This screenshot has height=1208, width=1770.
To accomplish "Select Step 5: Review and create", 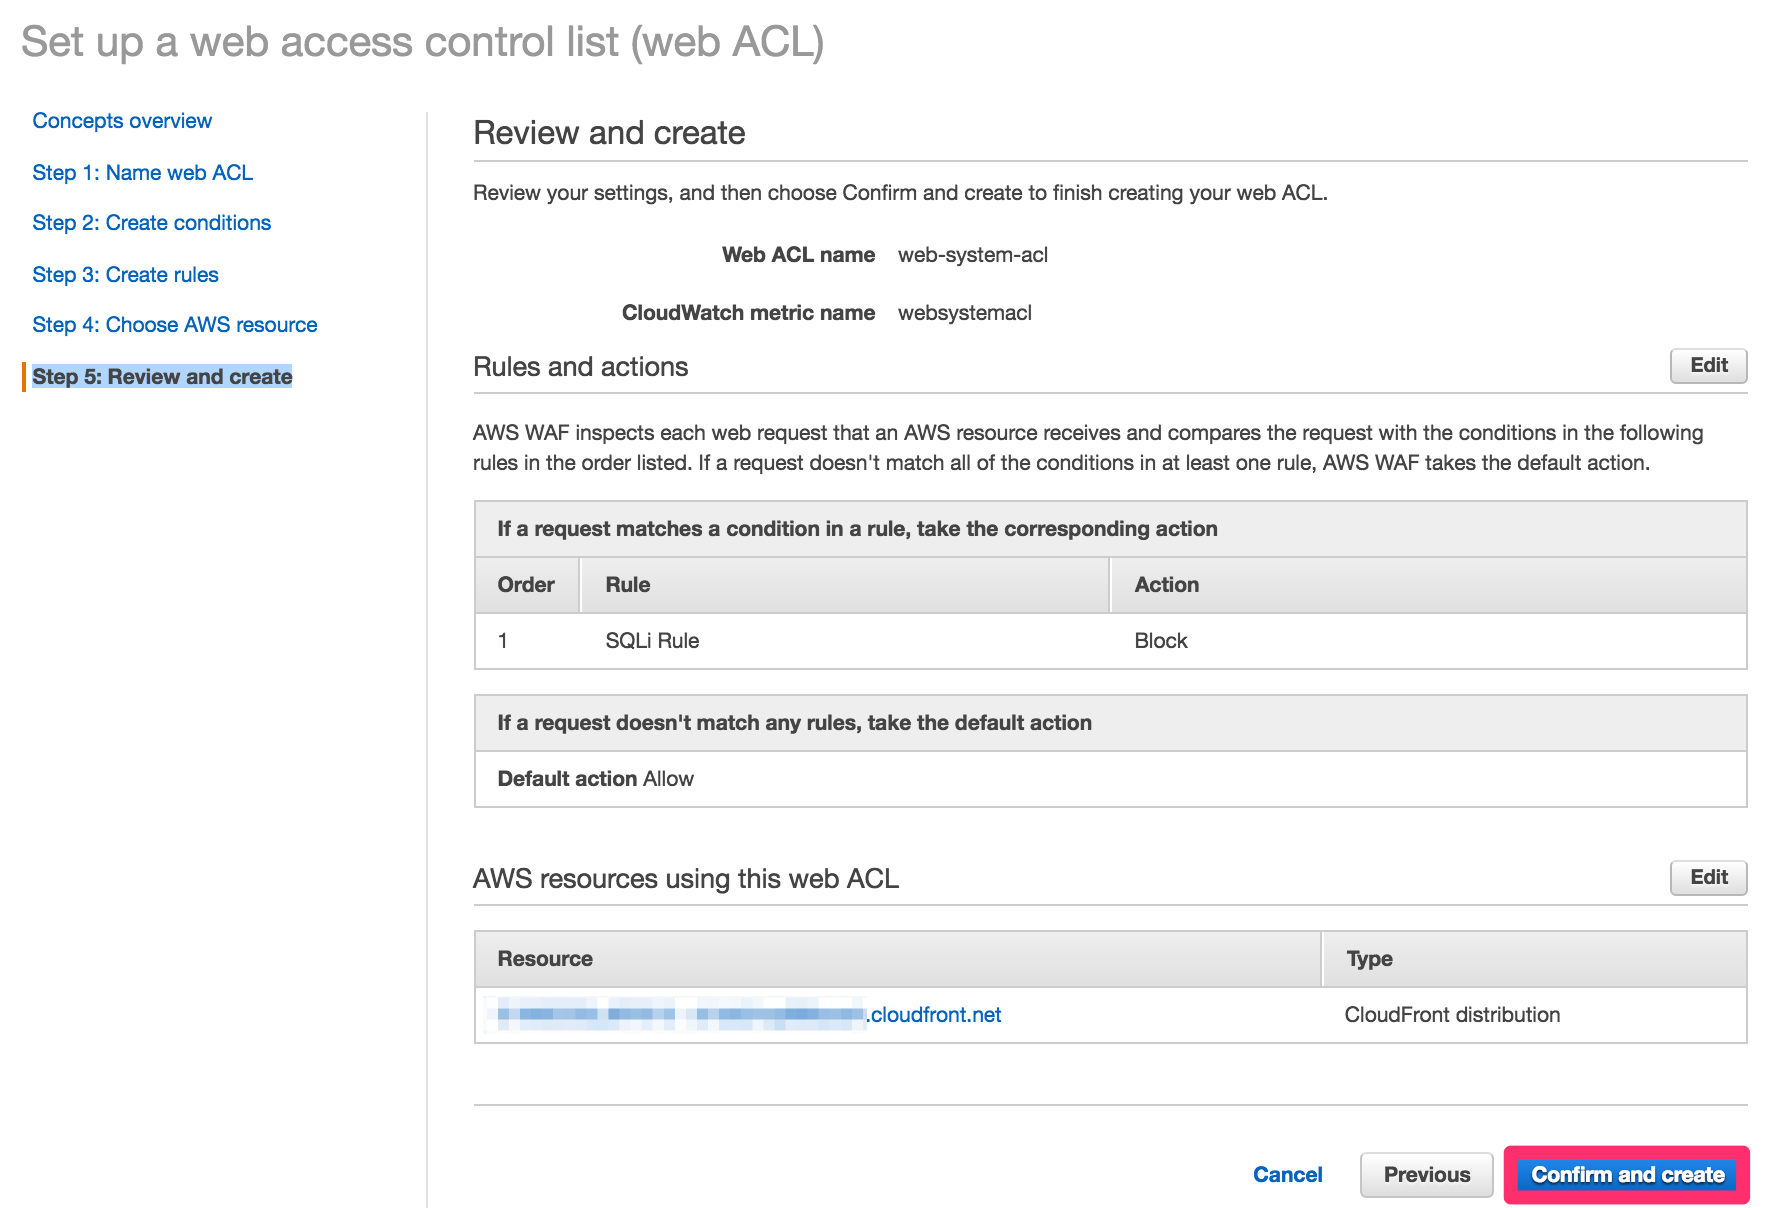I will [x=161, y=376].
